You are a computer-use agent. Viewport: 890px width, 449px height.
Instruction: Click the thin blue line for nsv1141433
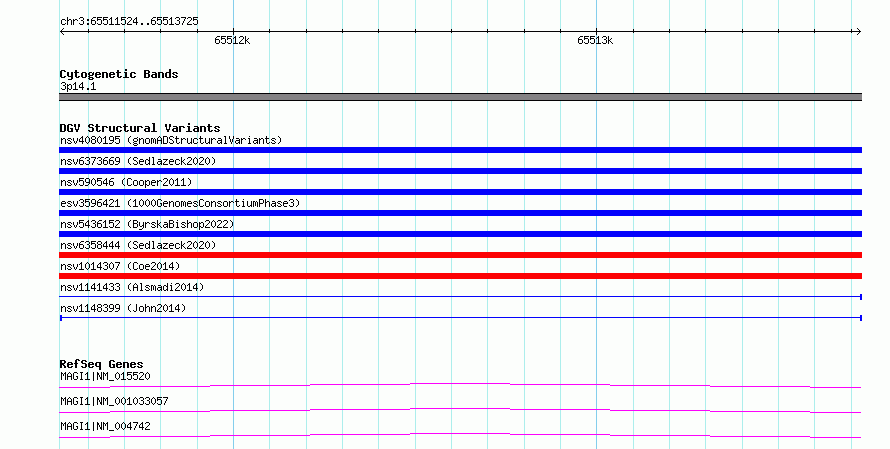(x=460, y=297)
